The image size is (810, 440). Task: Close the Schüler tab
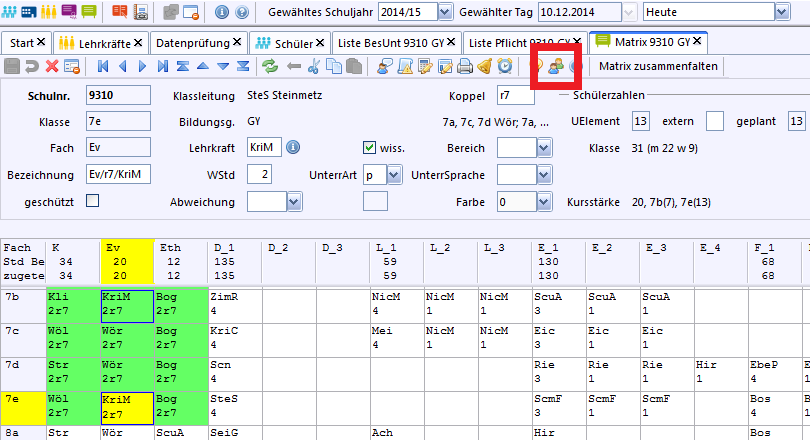click(x=320, y=42)
